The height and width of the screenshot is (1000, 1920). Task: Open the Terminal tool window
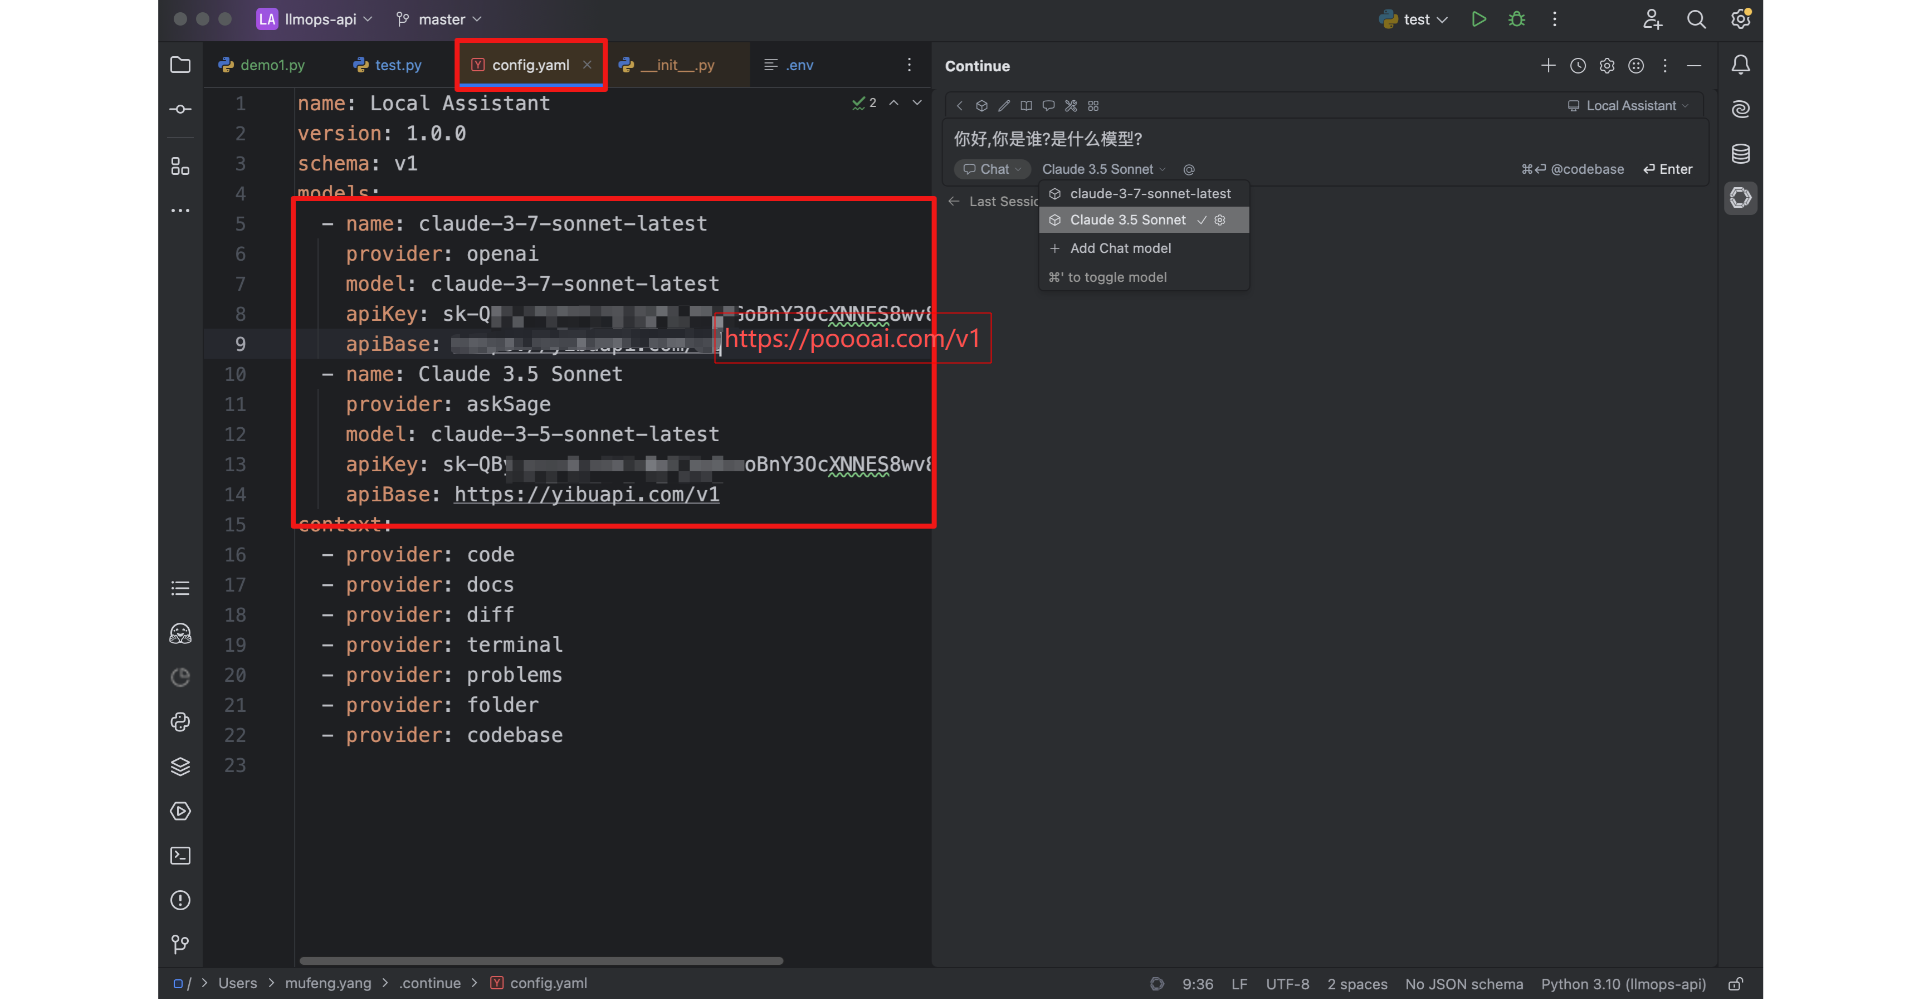(180, 856)
